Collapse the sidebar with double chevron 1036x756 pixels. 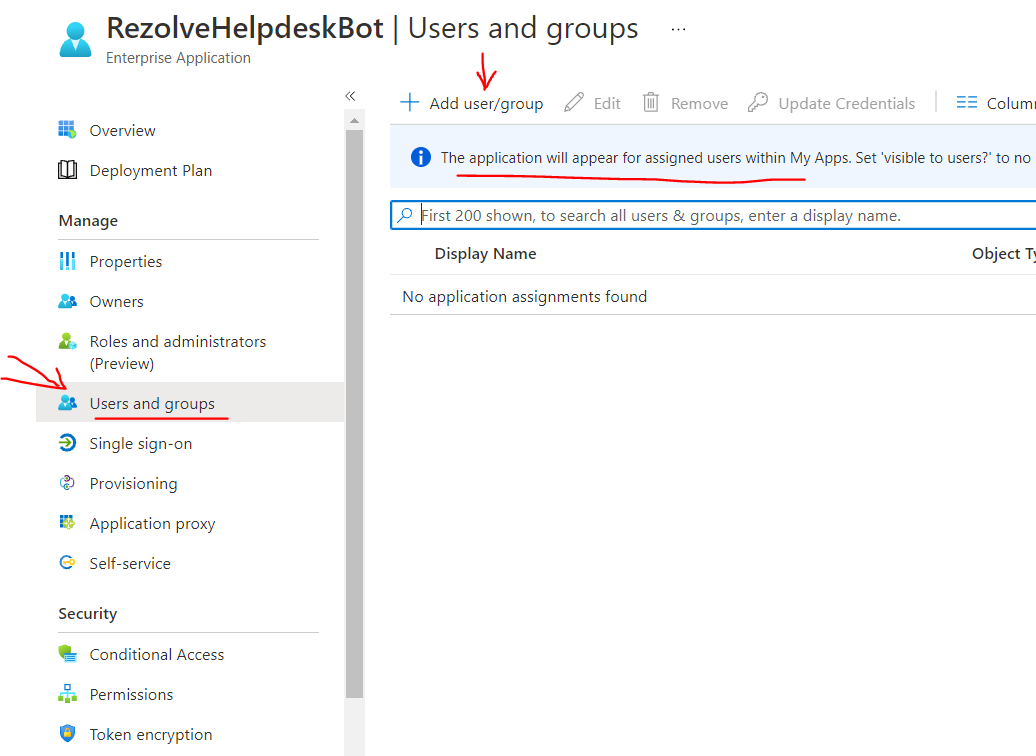coord(350,96)
